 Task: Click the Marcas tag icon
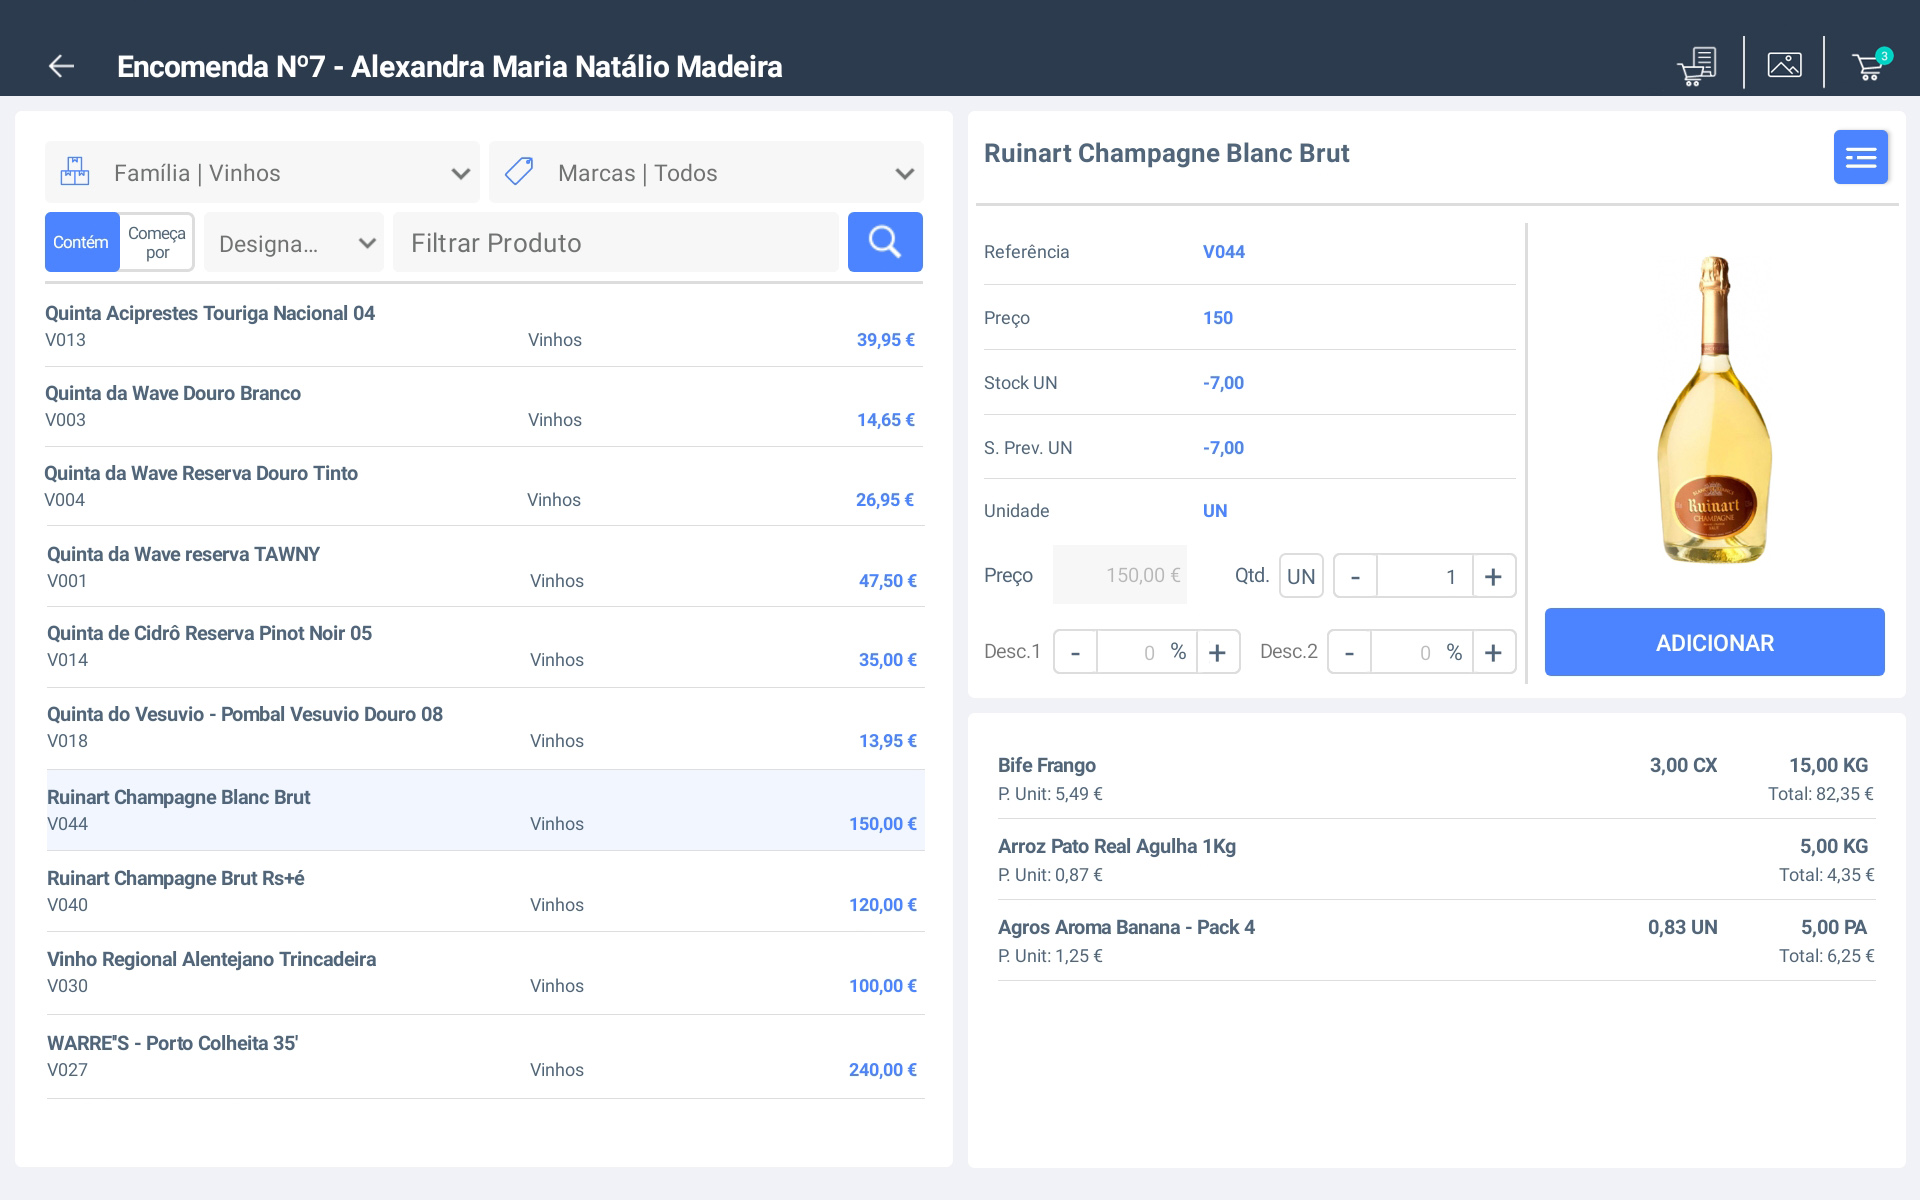tap(519, 172)
